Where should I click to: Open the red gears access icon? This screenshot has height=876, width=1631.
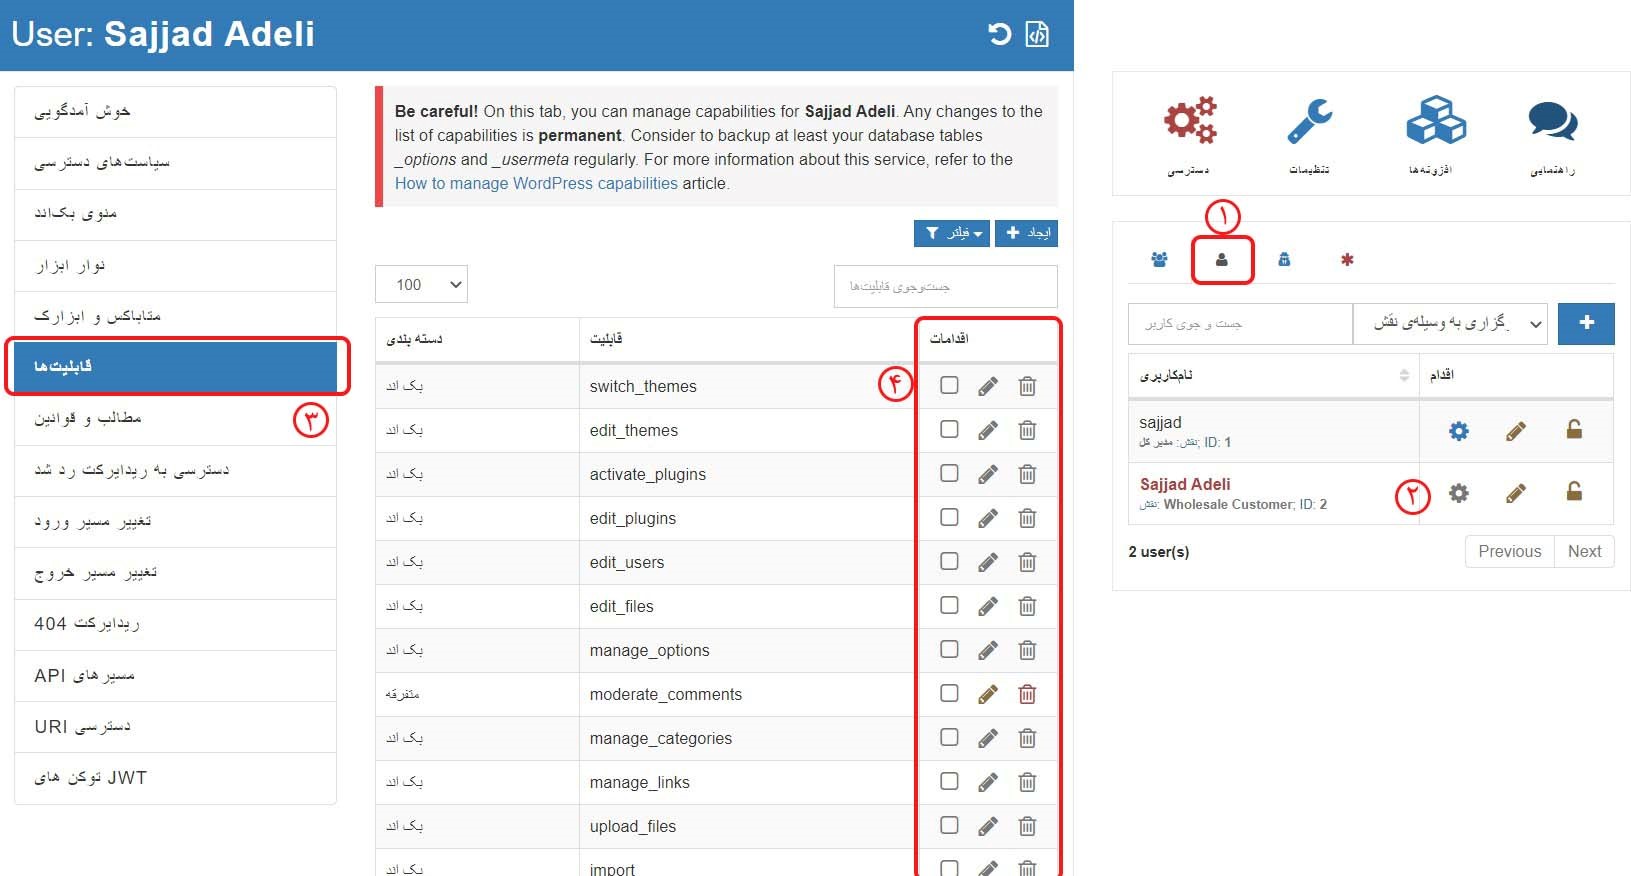pyautogui.click(x=1189, y=121)
